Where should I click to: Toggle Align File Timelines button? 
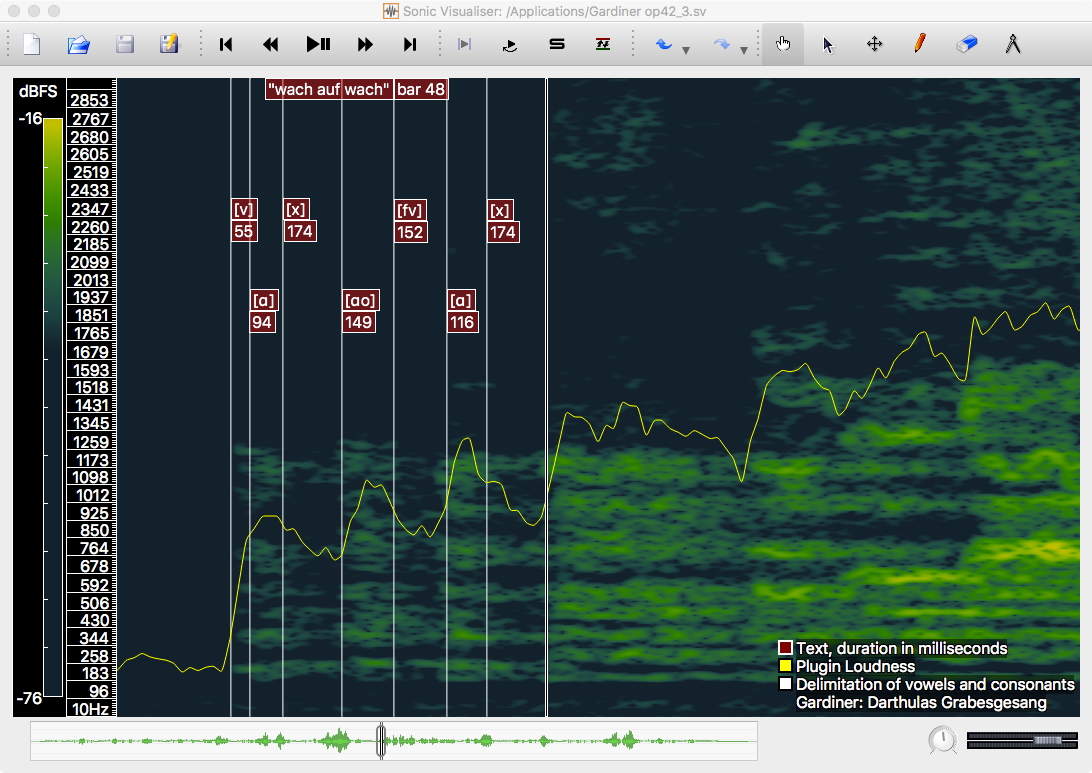click(x=603, y=45)
